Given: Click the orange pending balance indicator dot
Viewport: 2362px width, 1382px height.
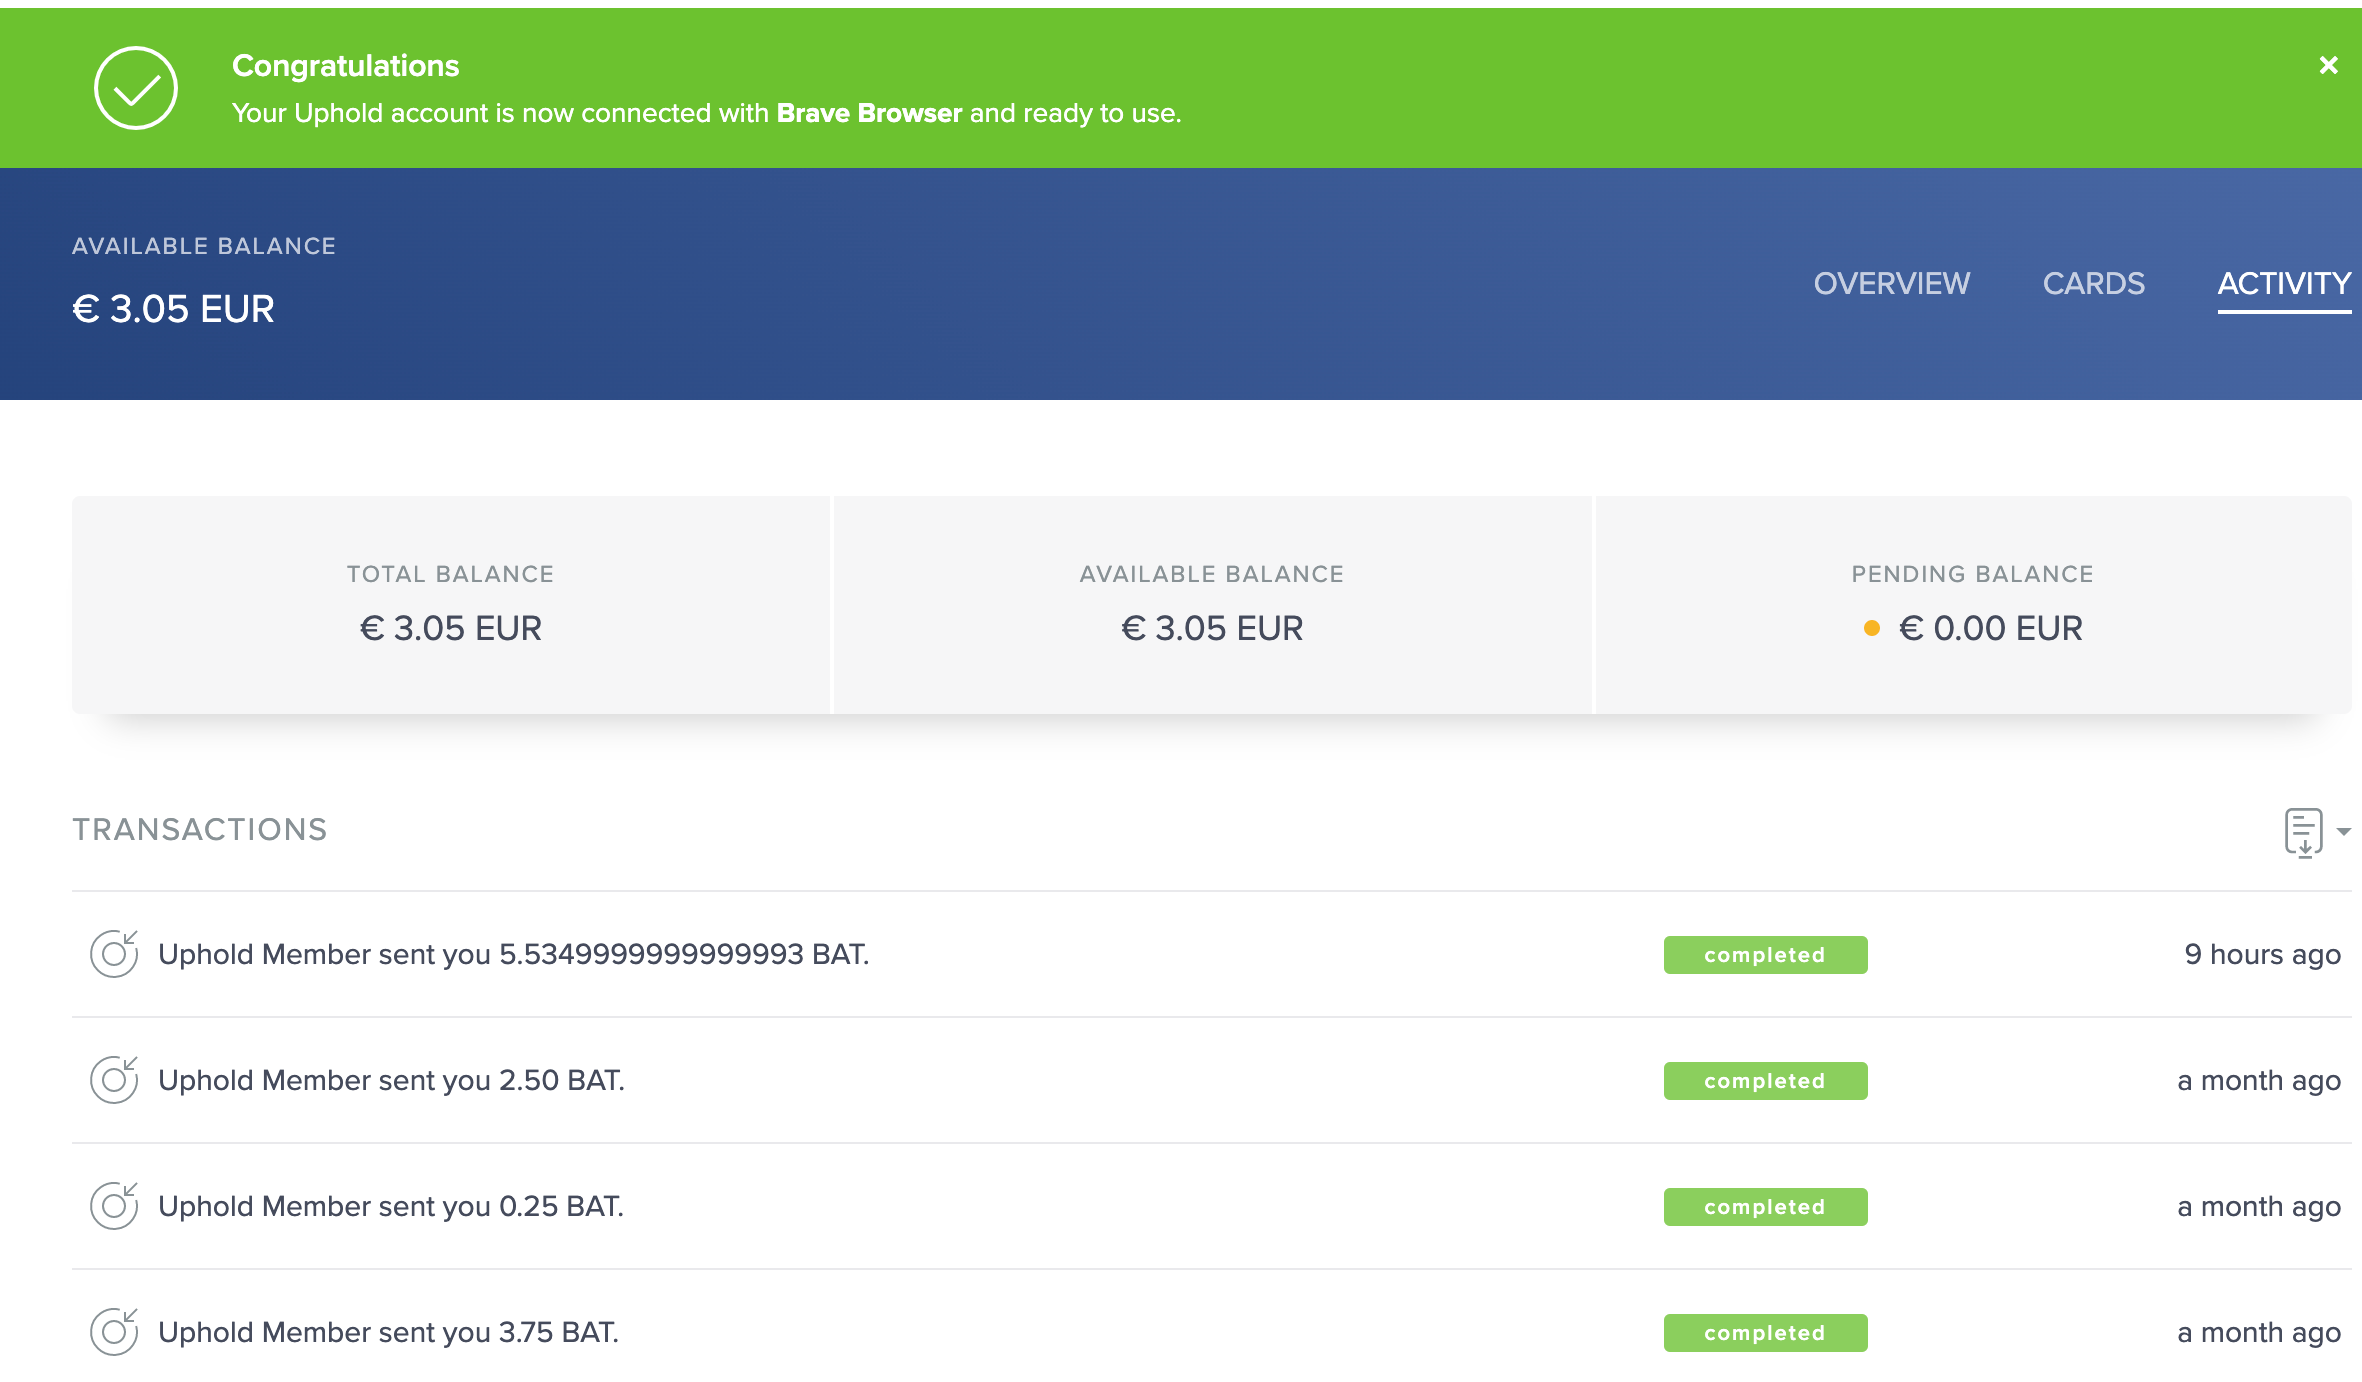Looking at the screenshot, I should tap(1872, 628).
